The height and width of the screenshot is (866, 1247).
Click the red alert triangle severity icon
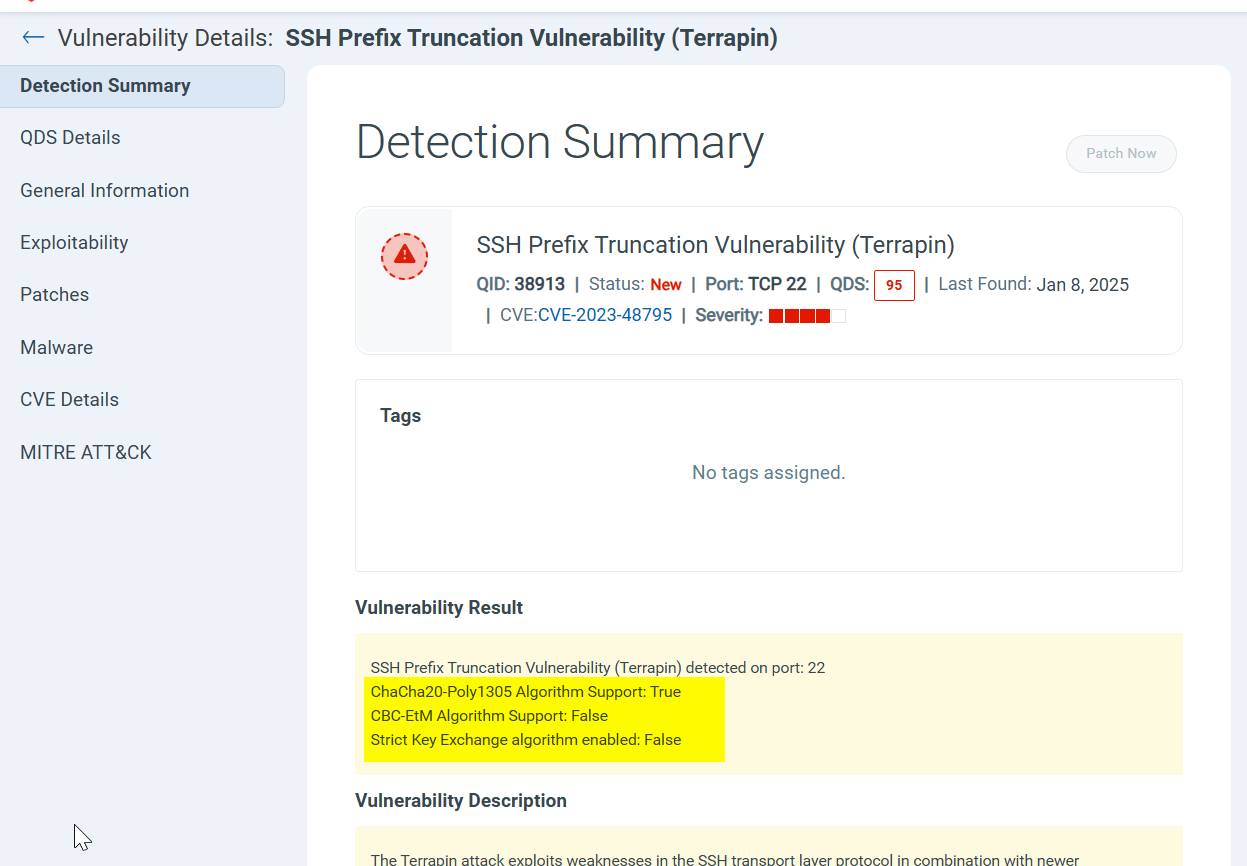[403, 256]
